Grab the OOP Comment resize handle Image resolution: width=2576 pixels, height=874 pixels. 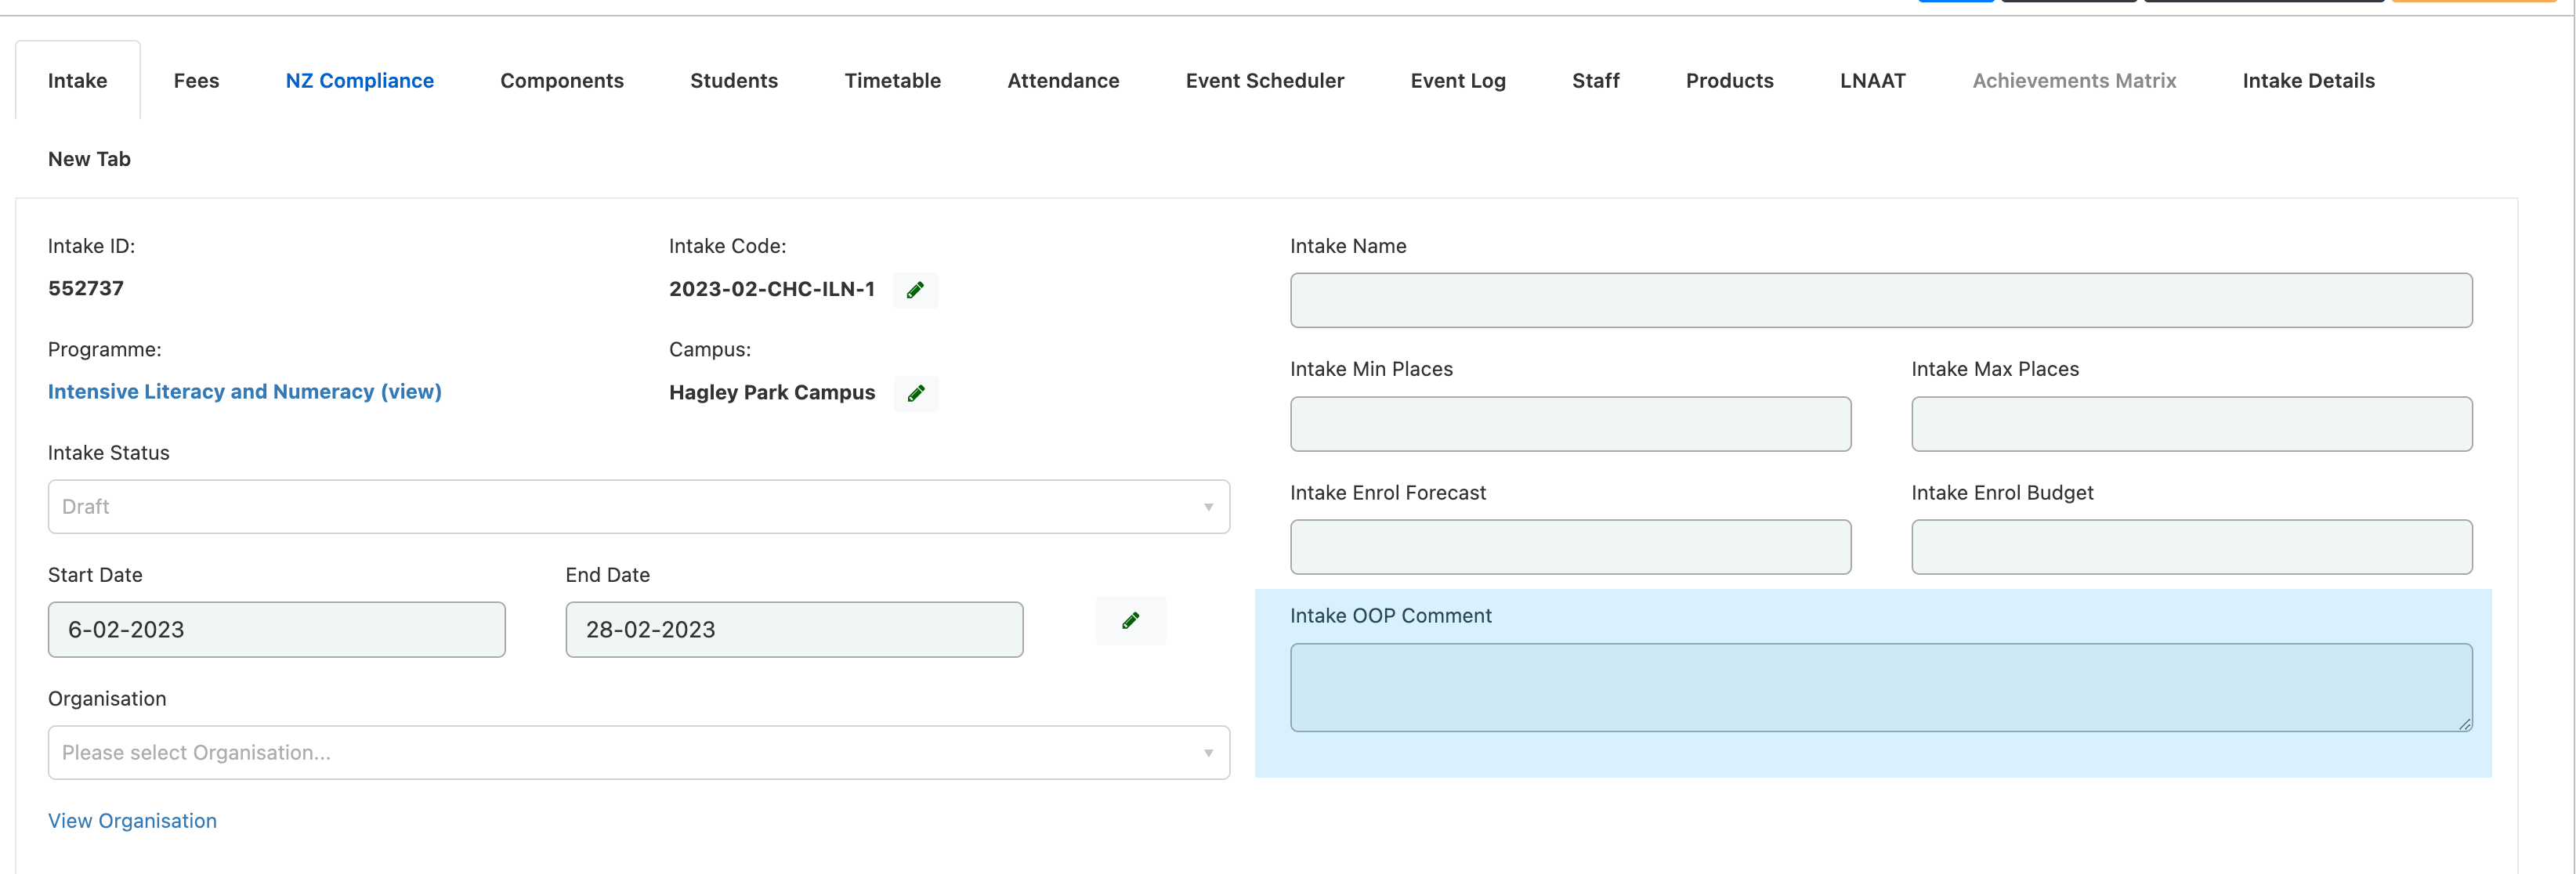[x=2465, y=724]
